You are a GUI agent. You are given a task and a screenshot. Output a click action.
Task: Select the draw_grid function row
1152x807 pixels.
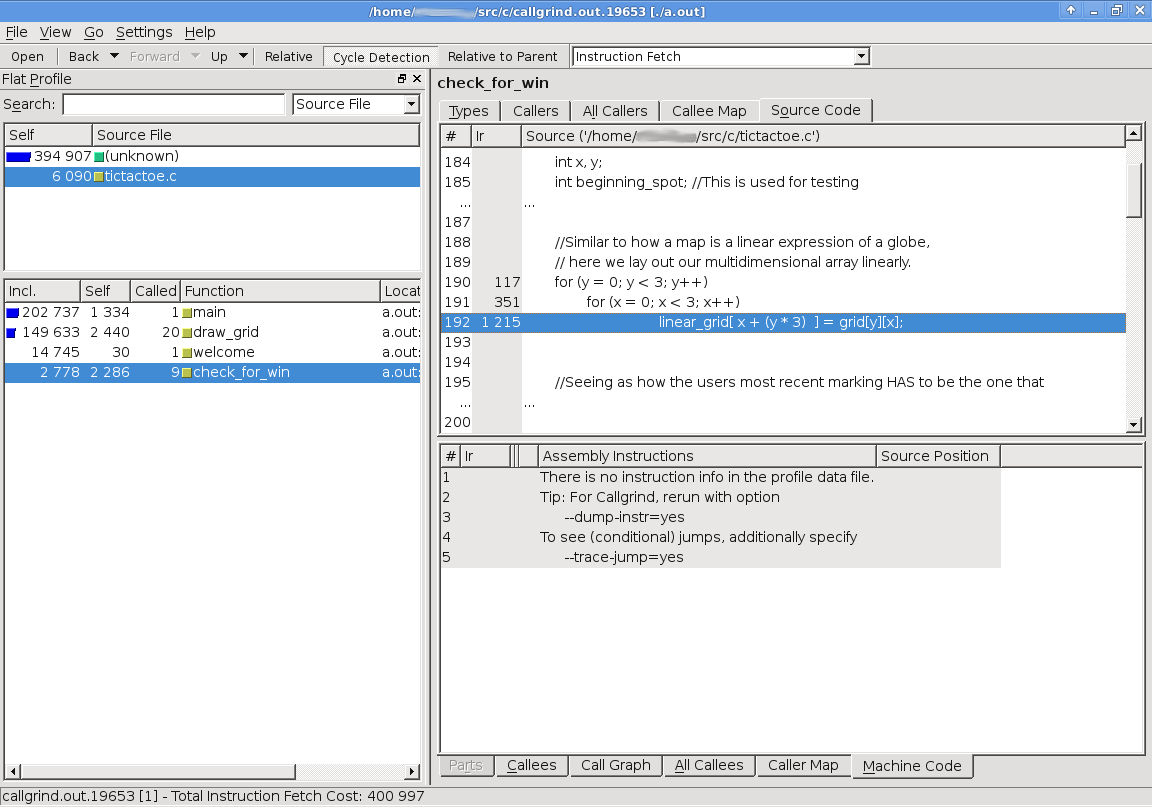tap(212, 332)
